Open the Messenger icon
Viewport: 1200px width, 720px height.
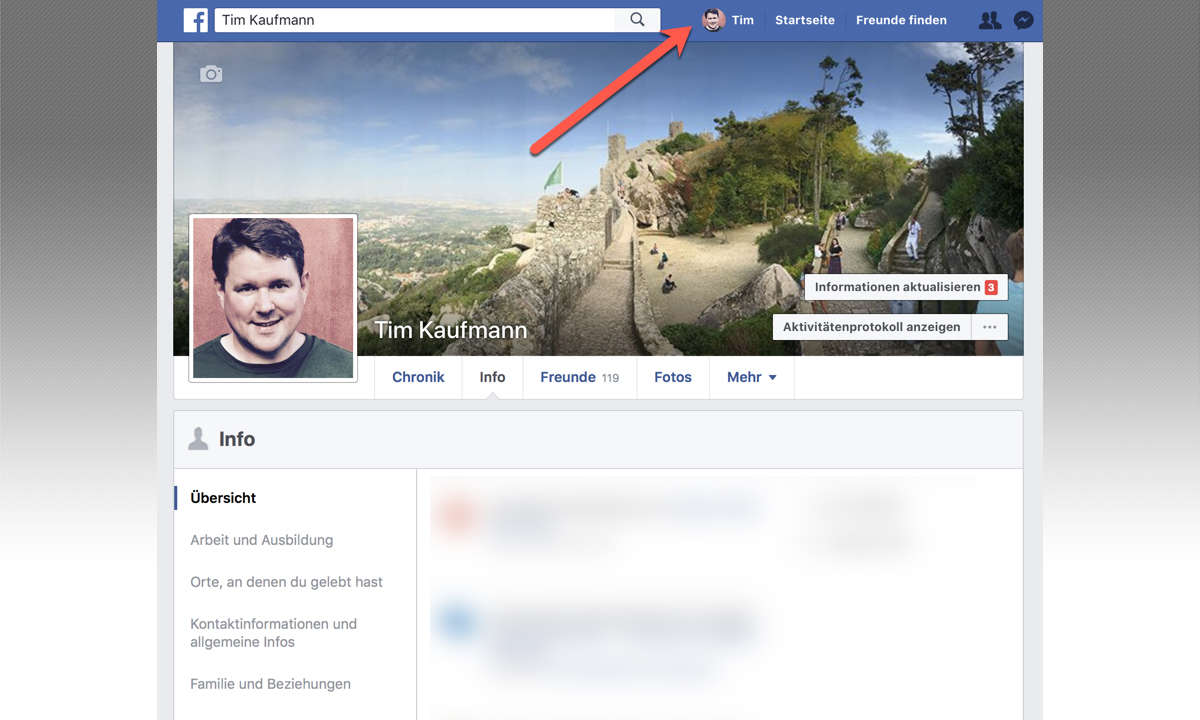[1023, 20]
